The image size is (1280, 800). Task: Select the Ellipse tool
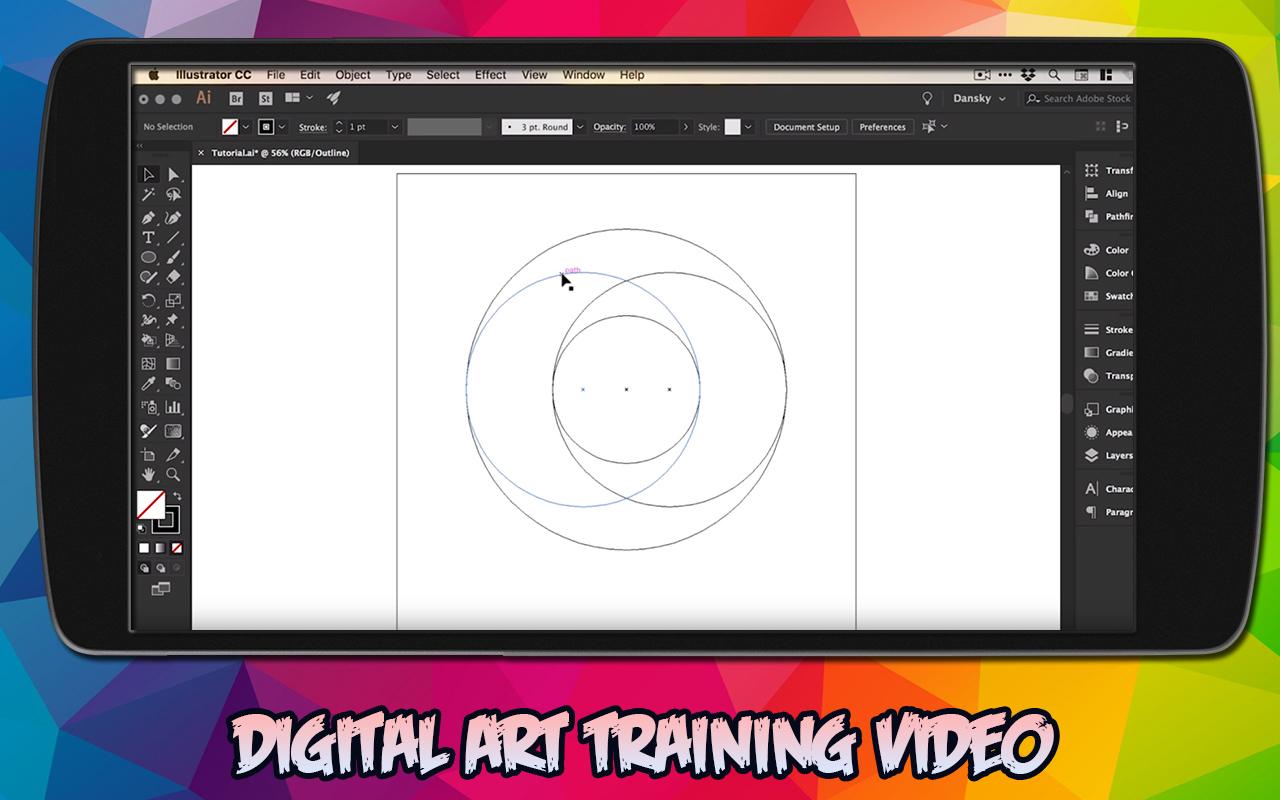click(149, 257)
